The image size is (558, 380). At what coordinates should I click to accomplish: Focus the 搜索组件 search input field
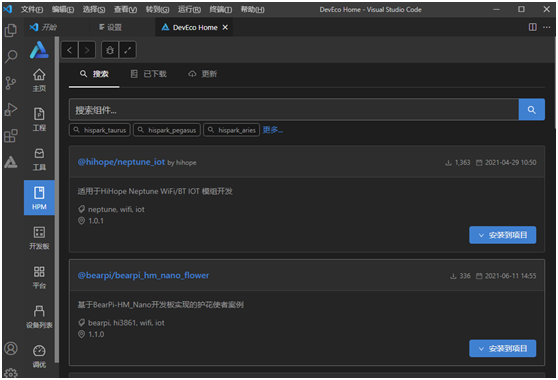pyautogui.click(x=294, y=110)
